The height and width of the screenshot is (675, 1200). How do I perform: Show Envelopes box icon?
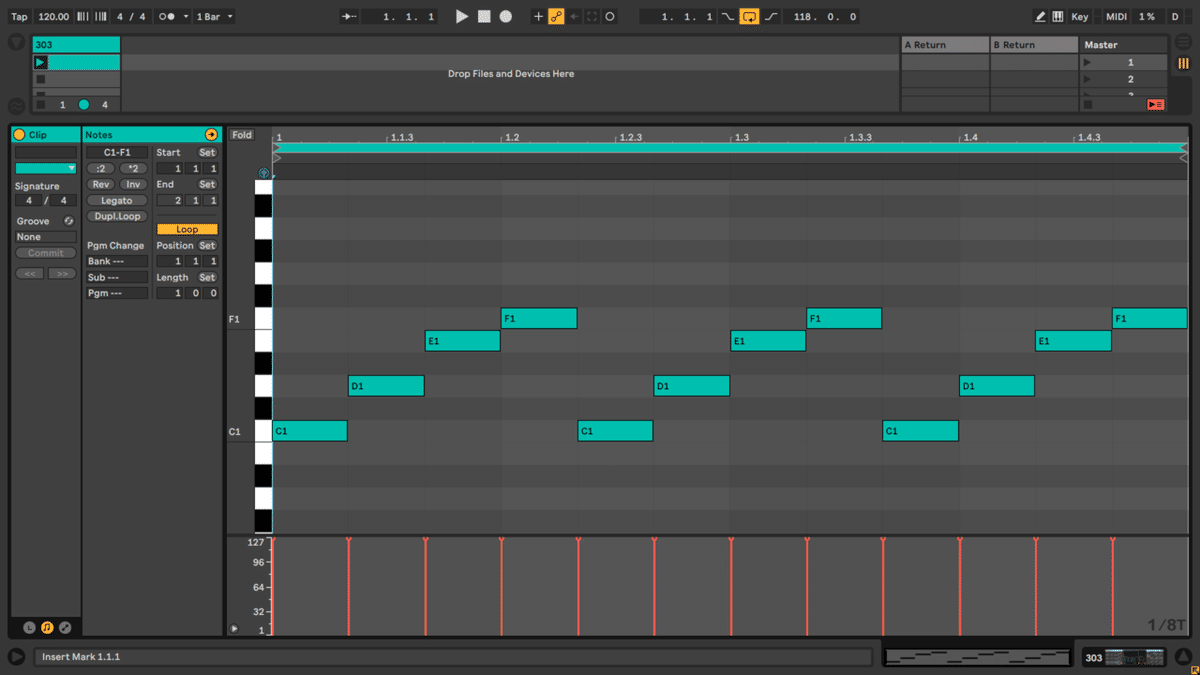(x=65, y=628)
